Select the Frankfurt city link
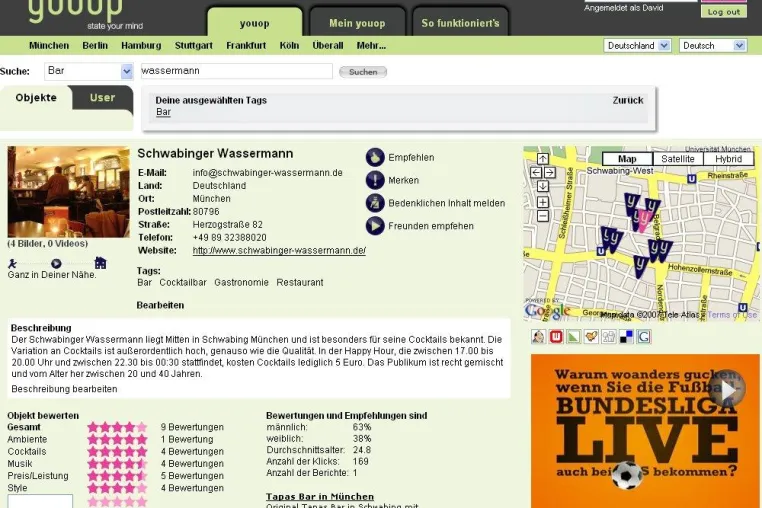Image resolution: width=762 pixels, height=508 pixels. [246, 46]
